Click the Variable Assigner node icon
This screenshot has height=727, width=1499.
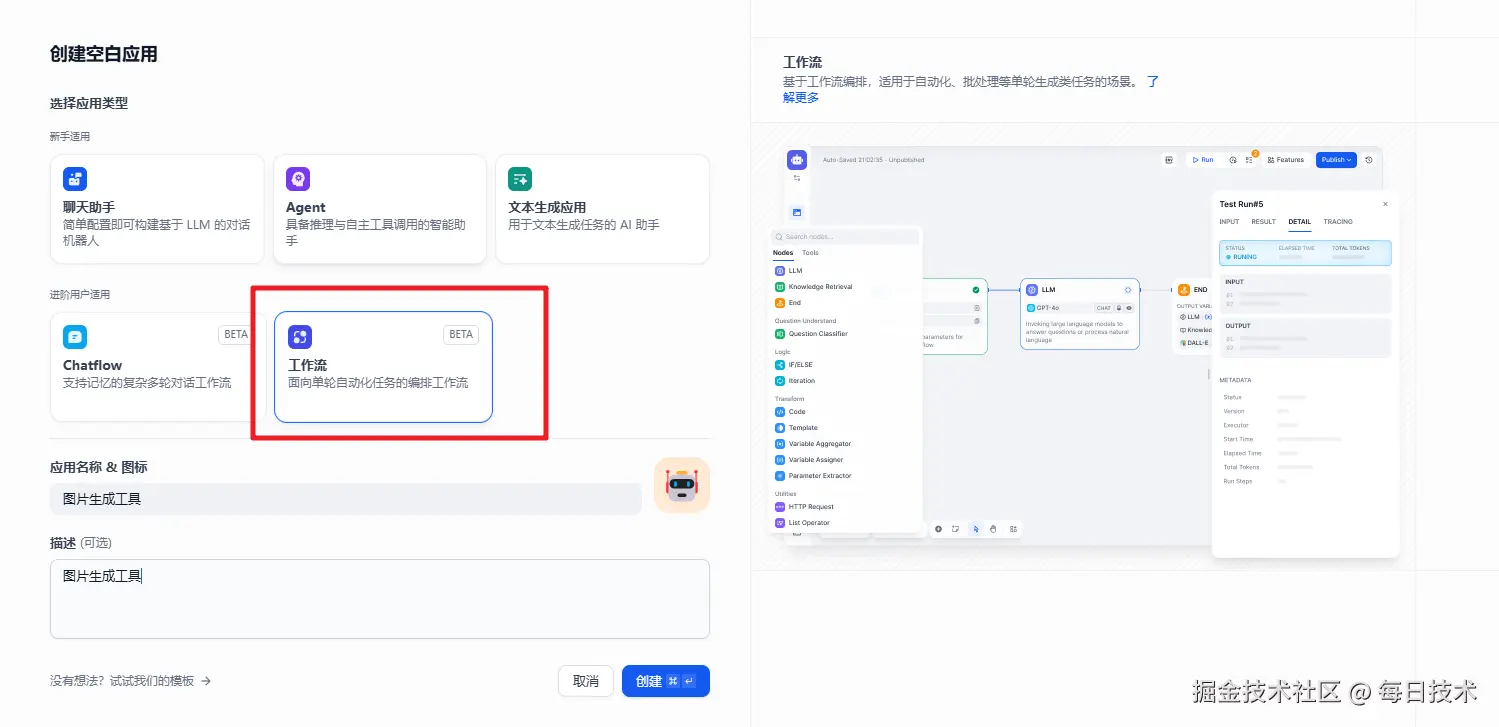pyautogui.click(x=780, y=460)
